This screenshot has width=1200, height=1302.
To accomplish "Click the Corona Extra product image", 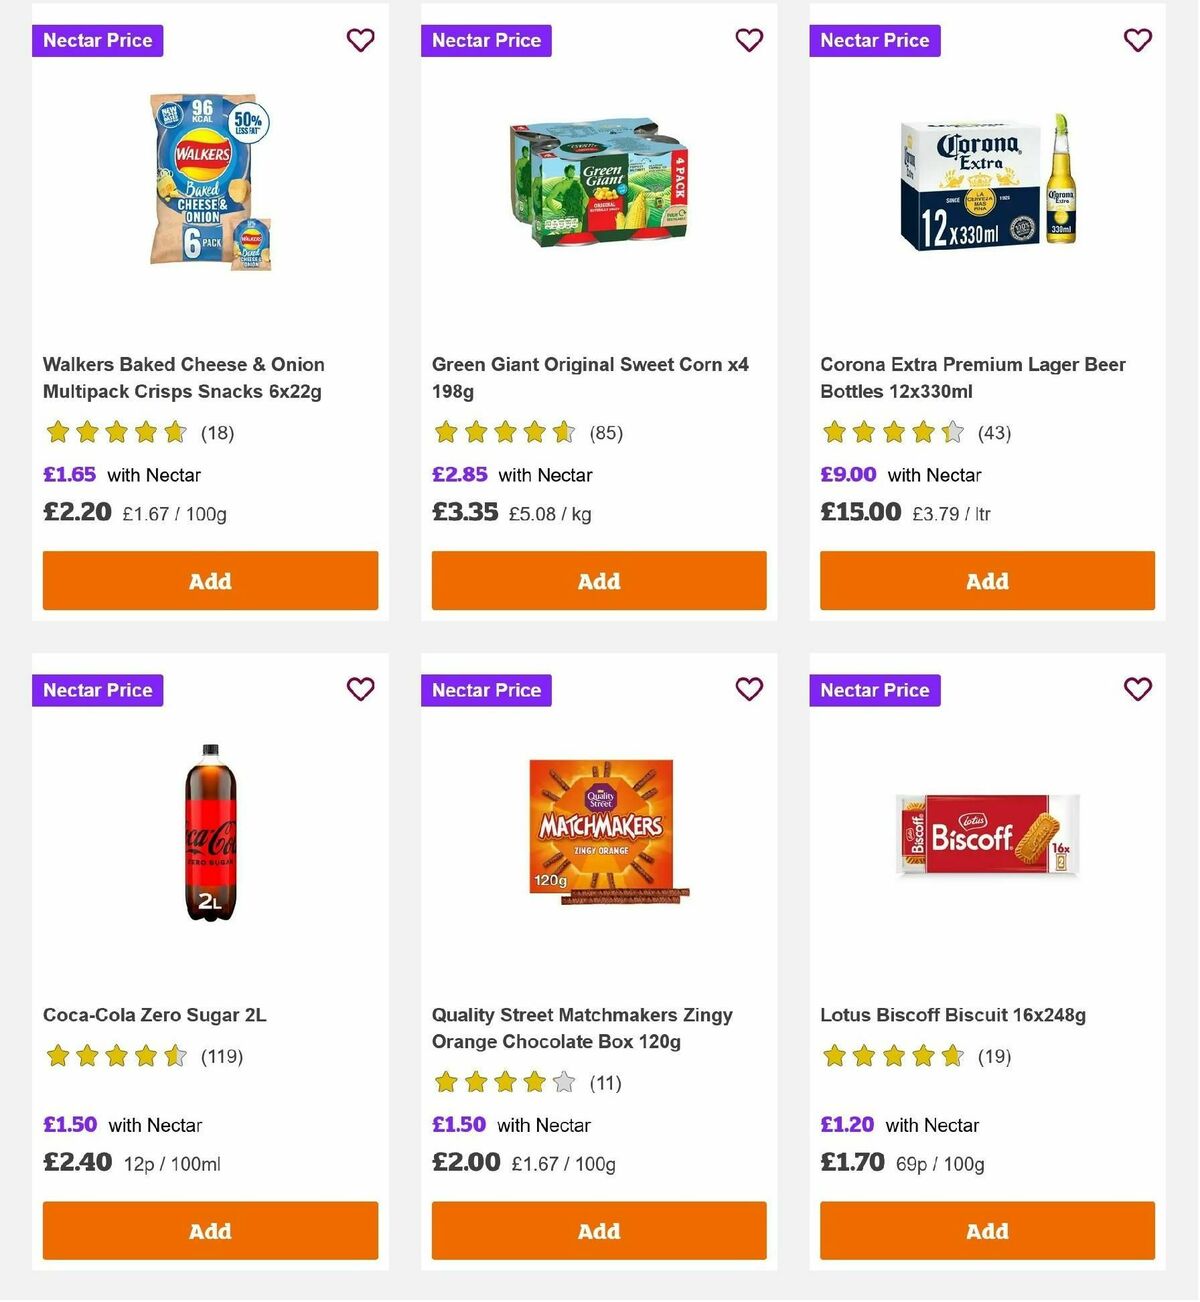I will coord(987,182).
